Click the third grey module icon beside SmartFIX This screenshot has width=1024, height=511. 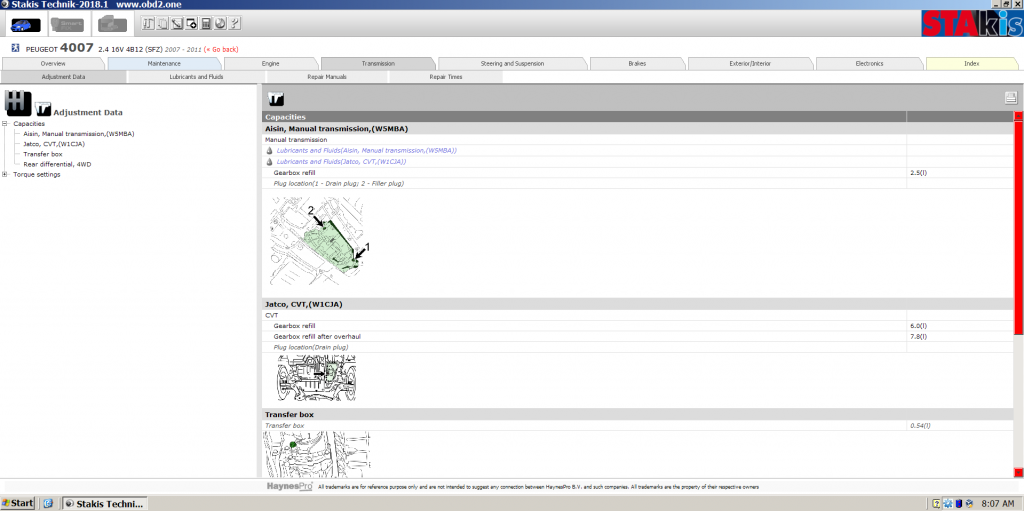[112, 23]
